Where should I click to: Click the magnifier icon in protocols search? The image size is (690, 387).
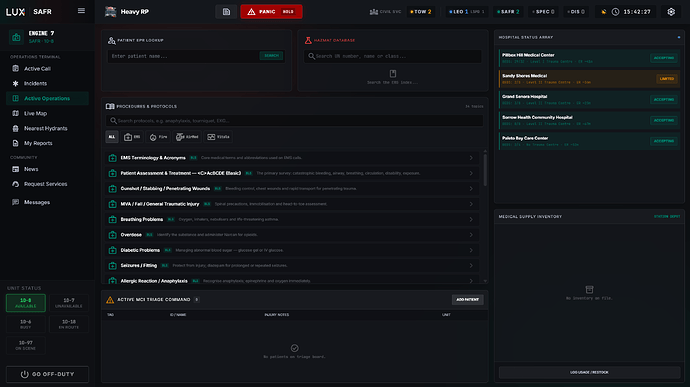click(x=114, y=121)
